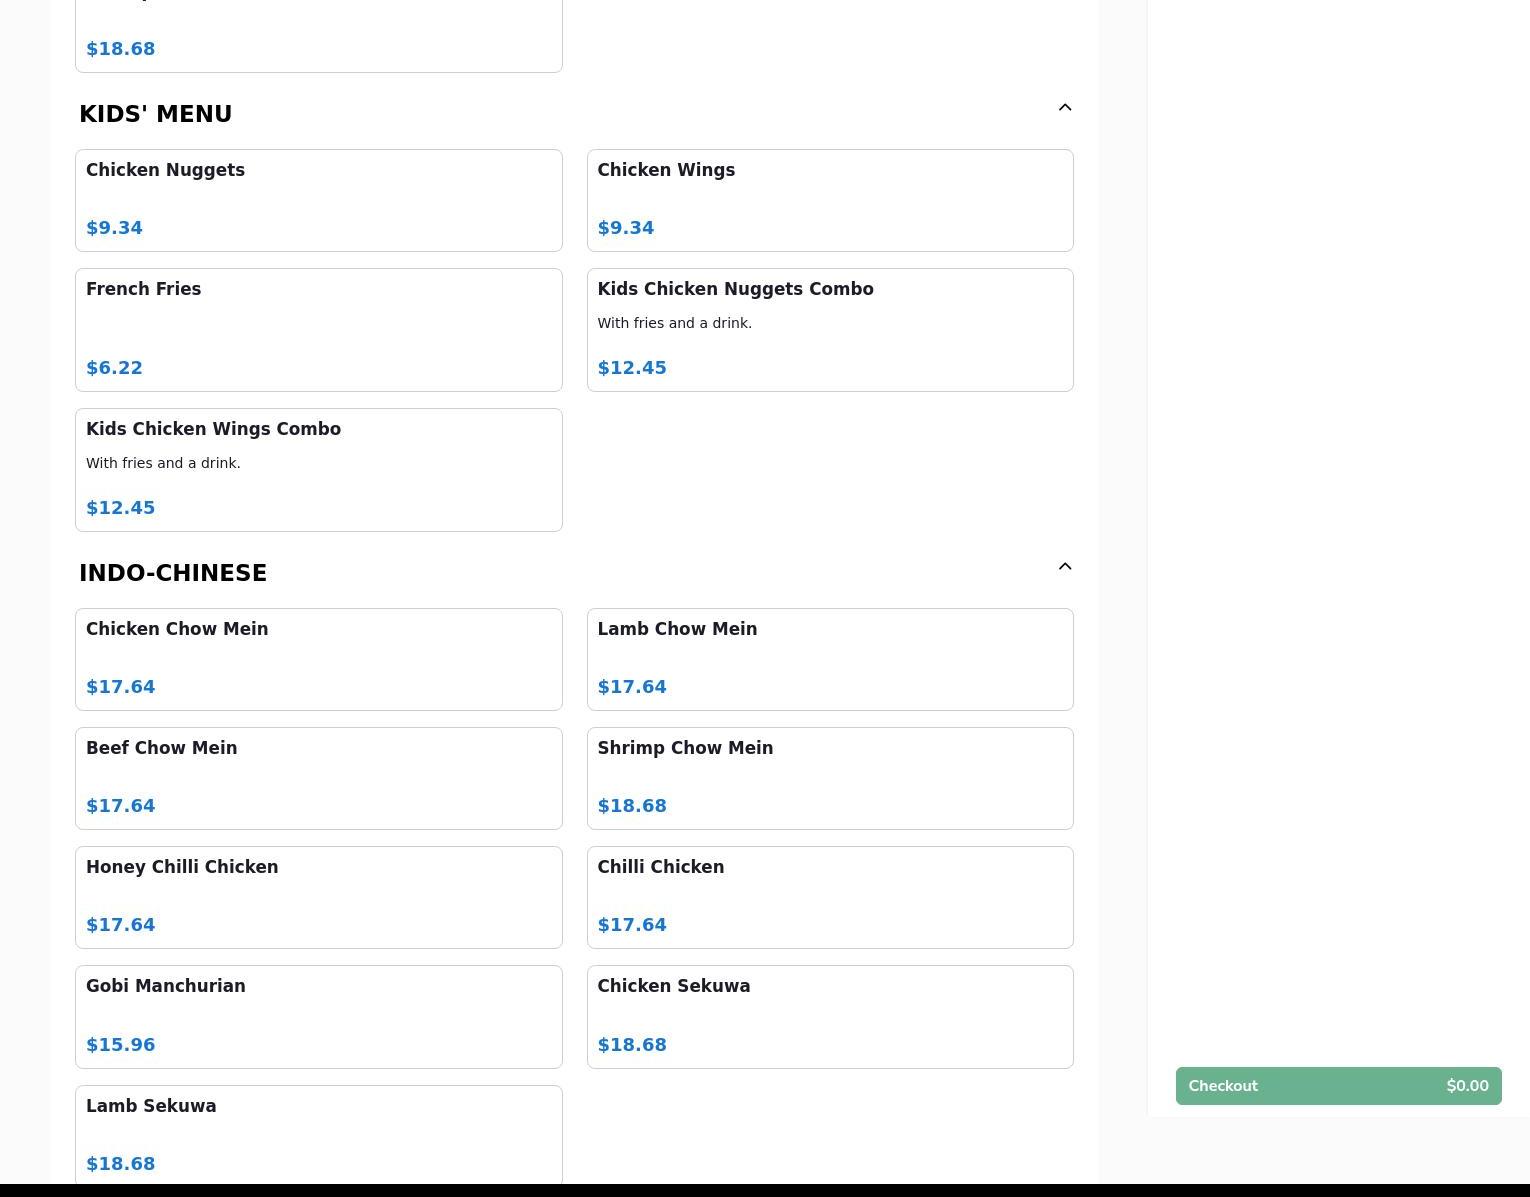Open the Honey Chilli Chicken item
Image resolution: width=1530 pixels, height=1197 pixels.
318,897
